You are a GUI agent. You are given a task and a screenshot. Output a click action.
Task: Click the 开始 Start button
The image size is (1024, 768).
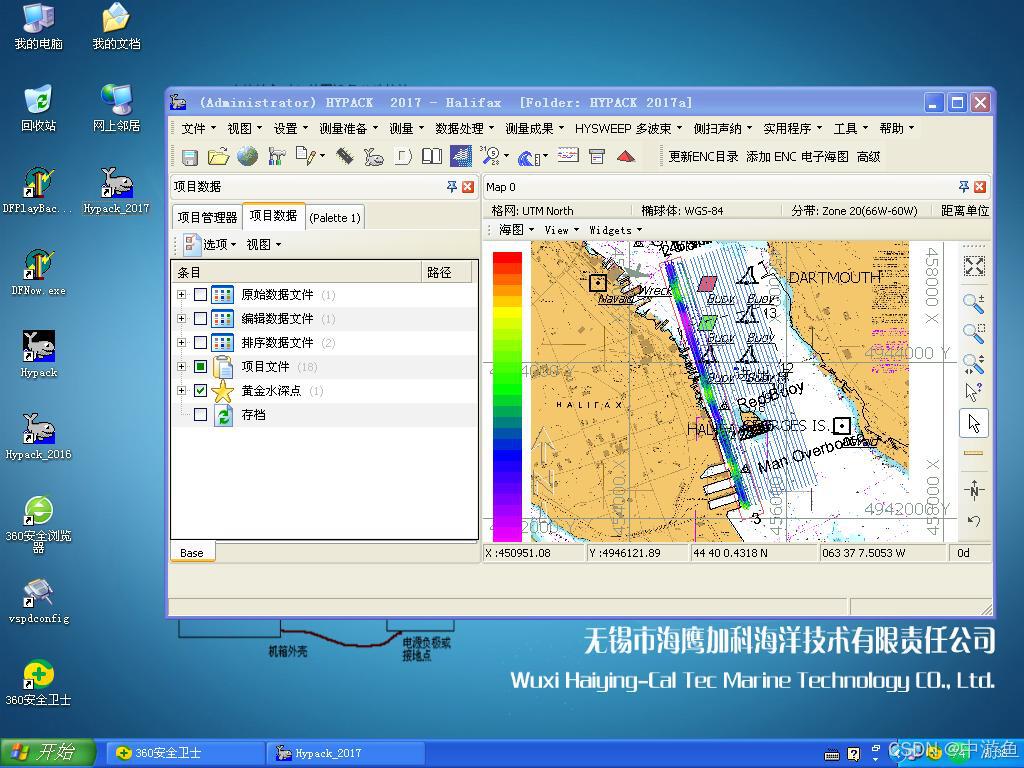(x=48, y=753)
